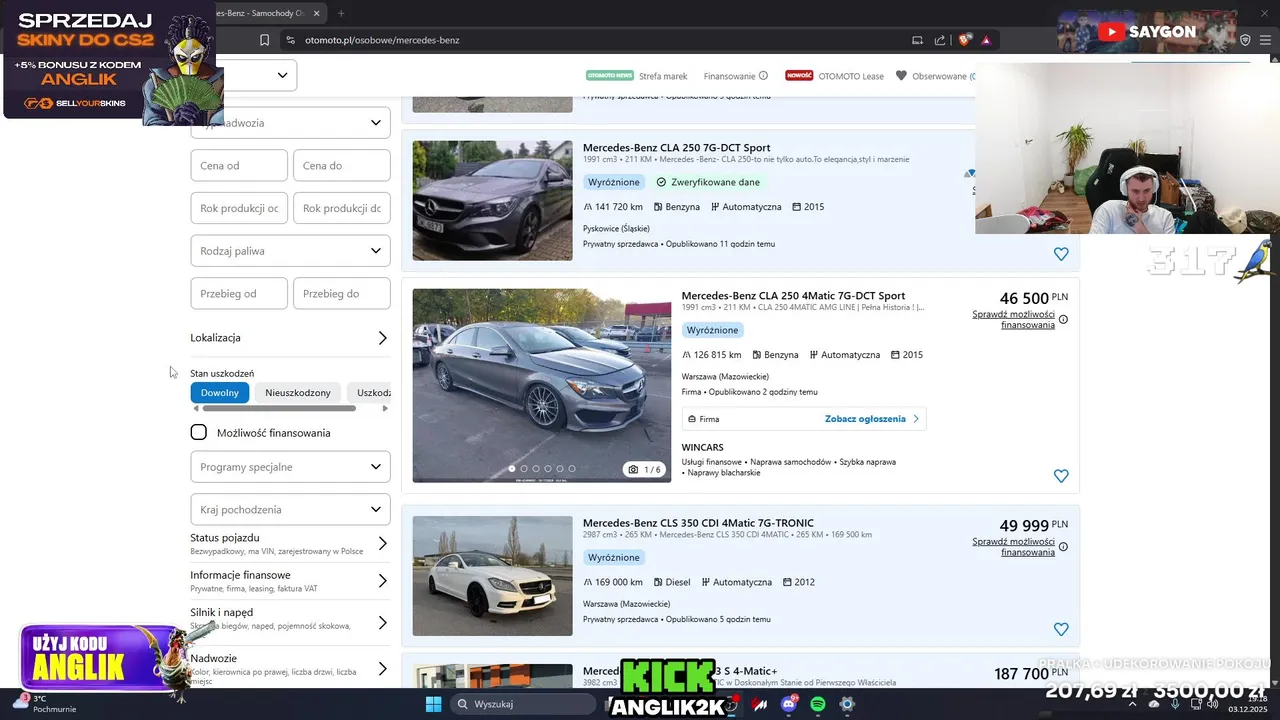
Task: Open the grey CLA 250 7G-DCT Sport car thumbnail
Action: [492, 200]
